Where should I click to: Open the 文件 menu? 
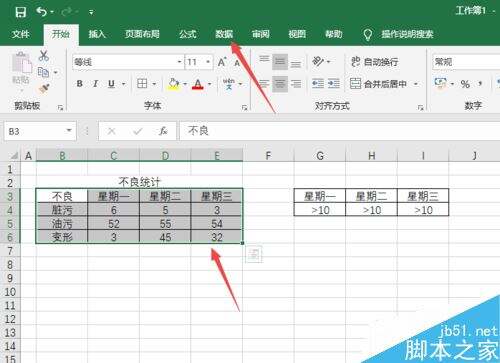tap(21, 34)
